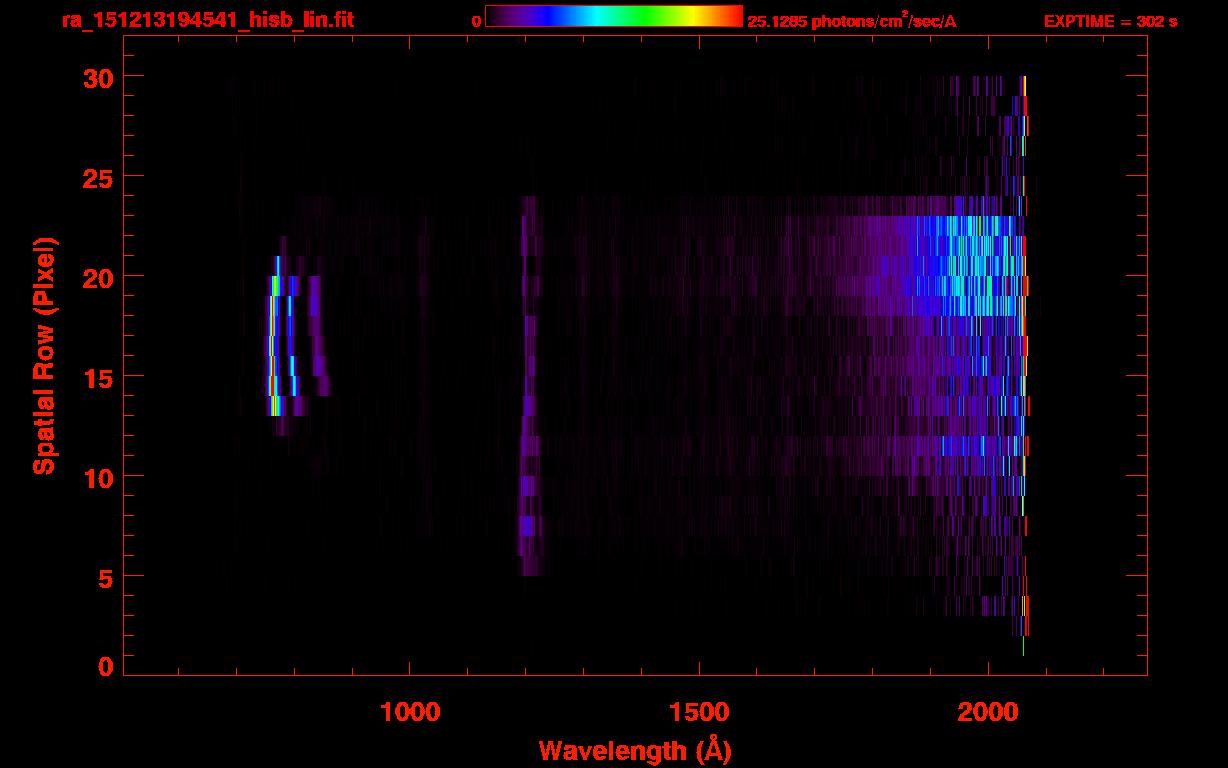Click the spatial row 15 tick label
The image size is (1228, 768).
click(x=98, y=377)
